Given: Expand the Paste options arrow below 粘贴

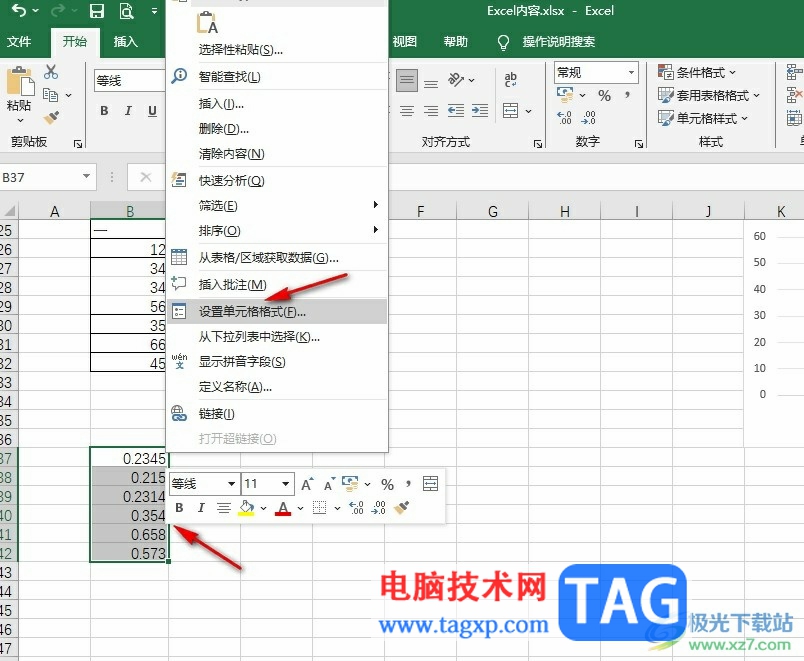Looking at the screenshot, I should (20, 120).
